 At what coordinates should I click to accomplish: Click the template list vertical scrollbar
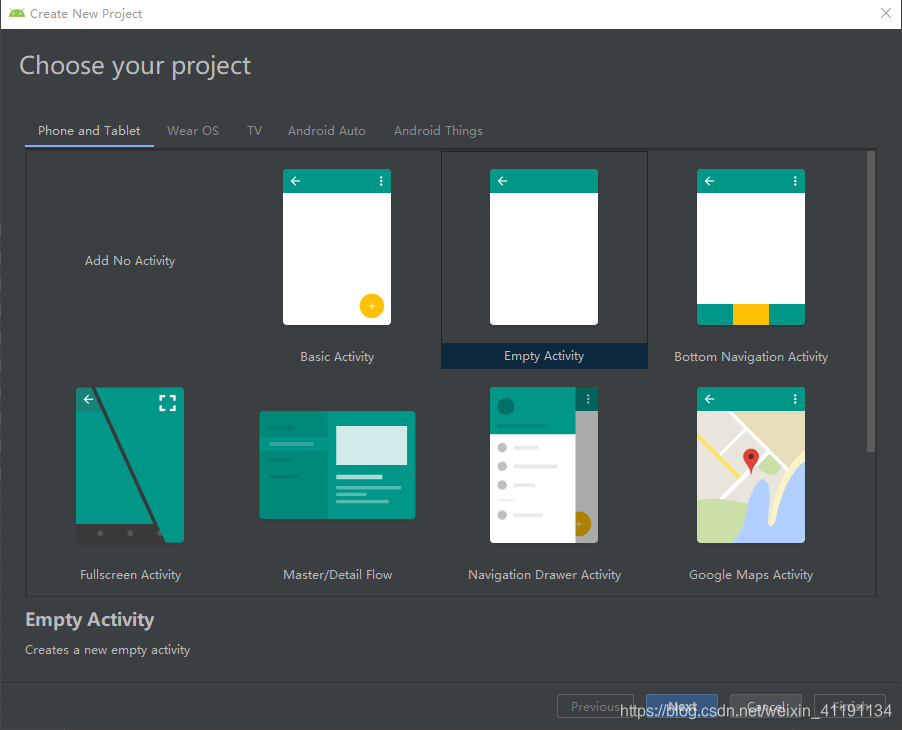[871, 301]
